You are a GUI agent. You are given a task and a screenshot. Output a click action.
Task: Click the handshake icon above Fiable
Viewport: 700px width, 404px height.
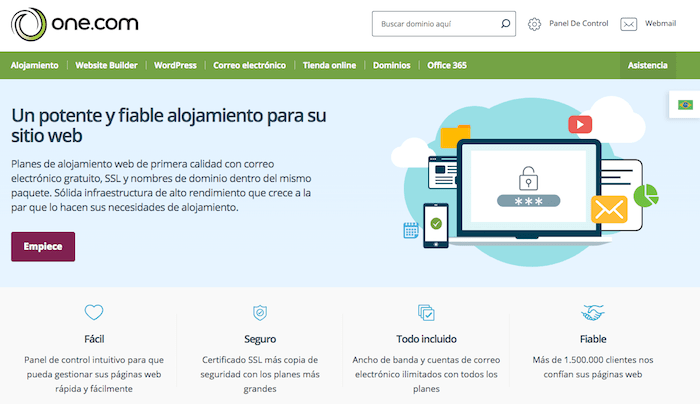[593, 312]
